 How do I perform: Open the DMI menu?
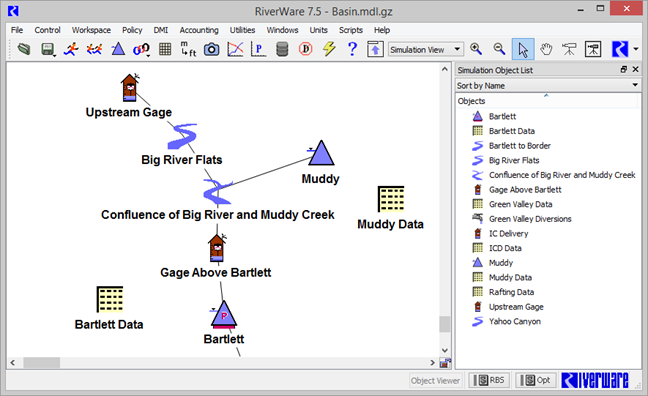pos(161,30)
